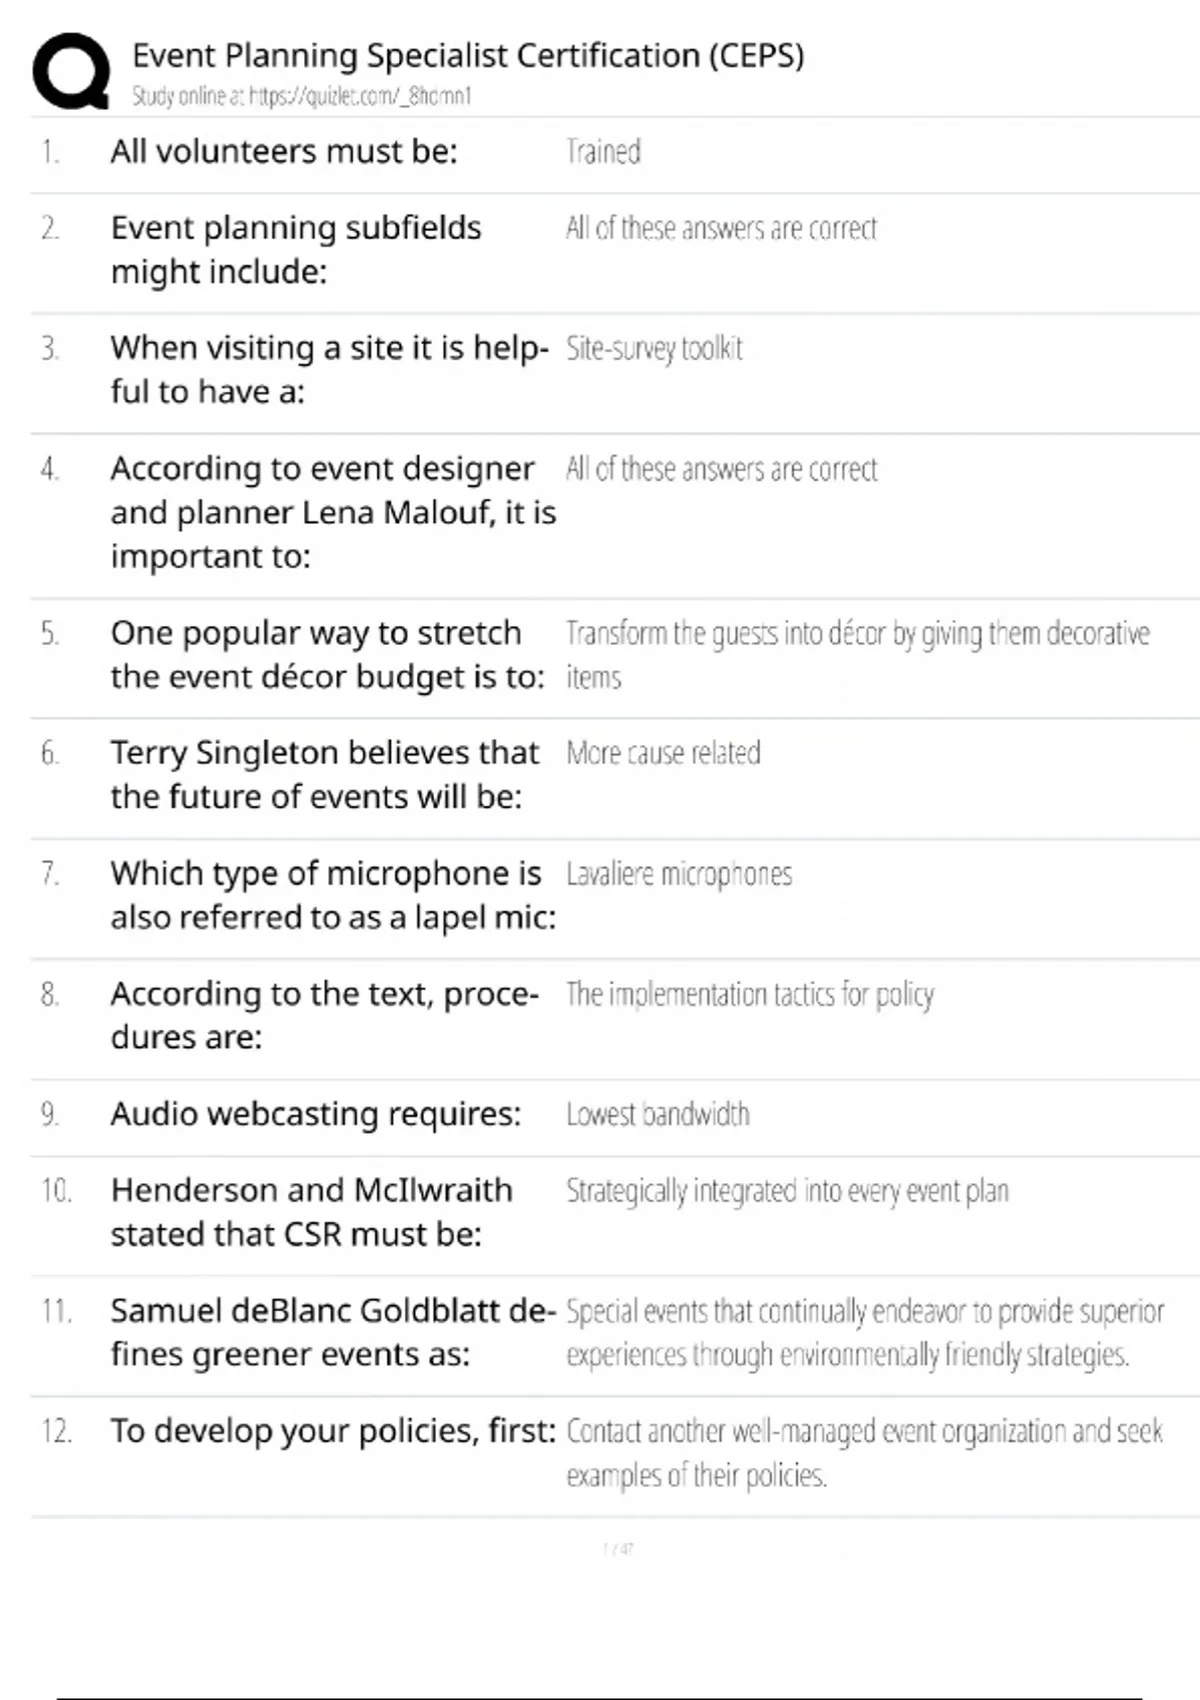The image size is (1200, 1700).
Task: Select the Lena Malouf question text
Action: (333, 512)
